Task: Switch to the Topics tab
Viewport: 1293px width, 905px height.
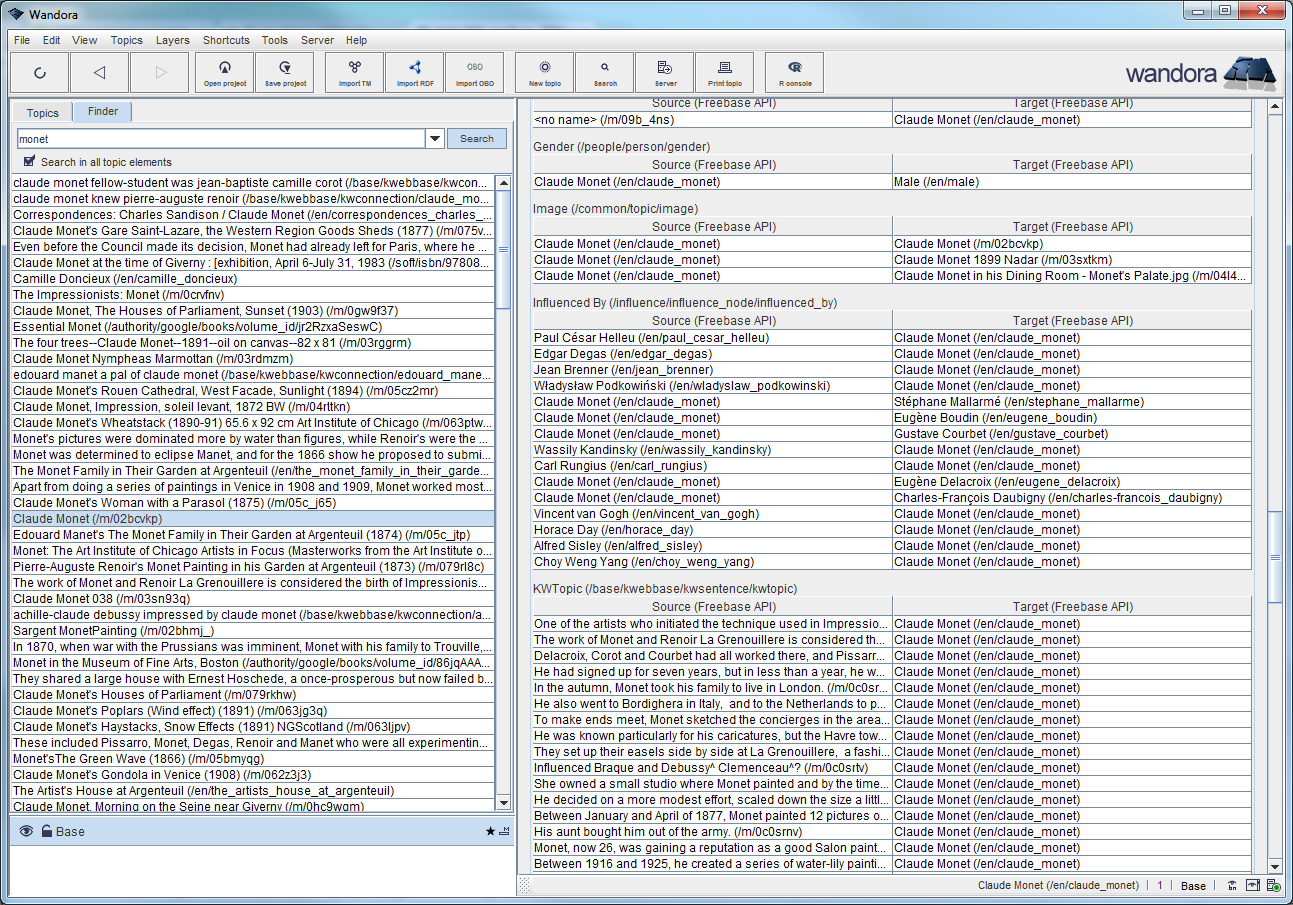Action: [43, 113]
